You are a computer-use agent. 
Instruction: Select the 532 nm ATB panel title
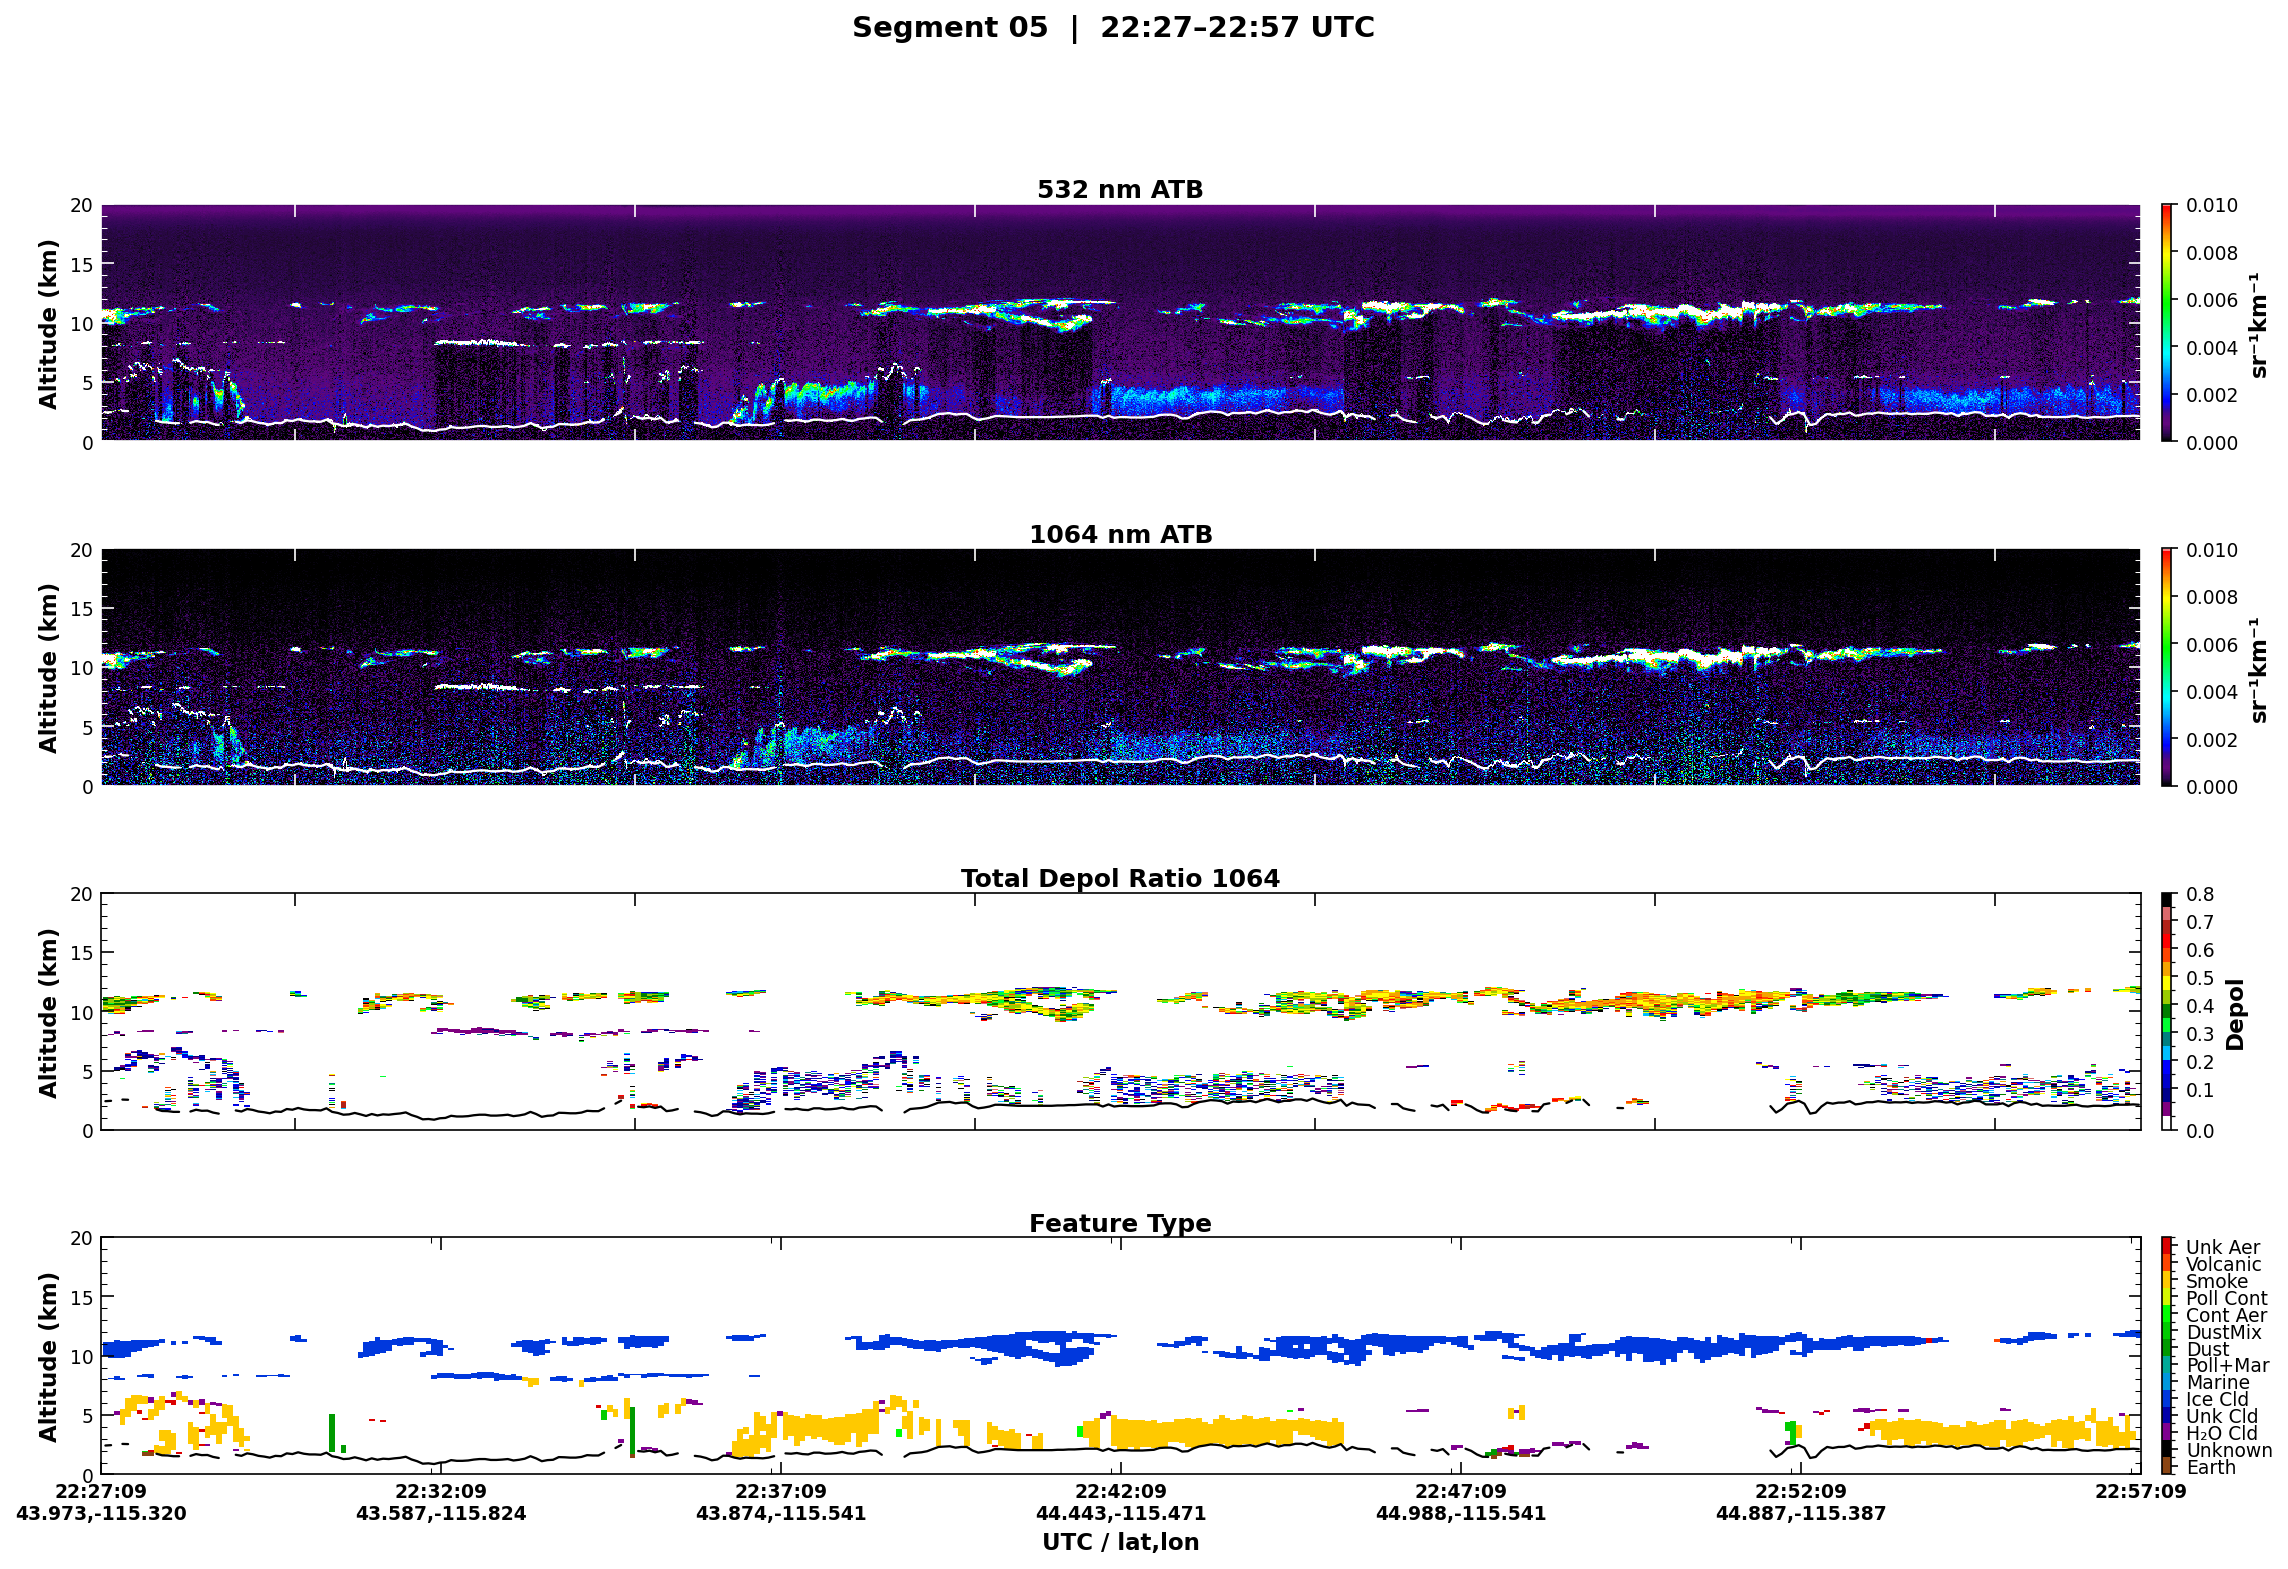tap(1120, 190)
